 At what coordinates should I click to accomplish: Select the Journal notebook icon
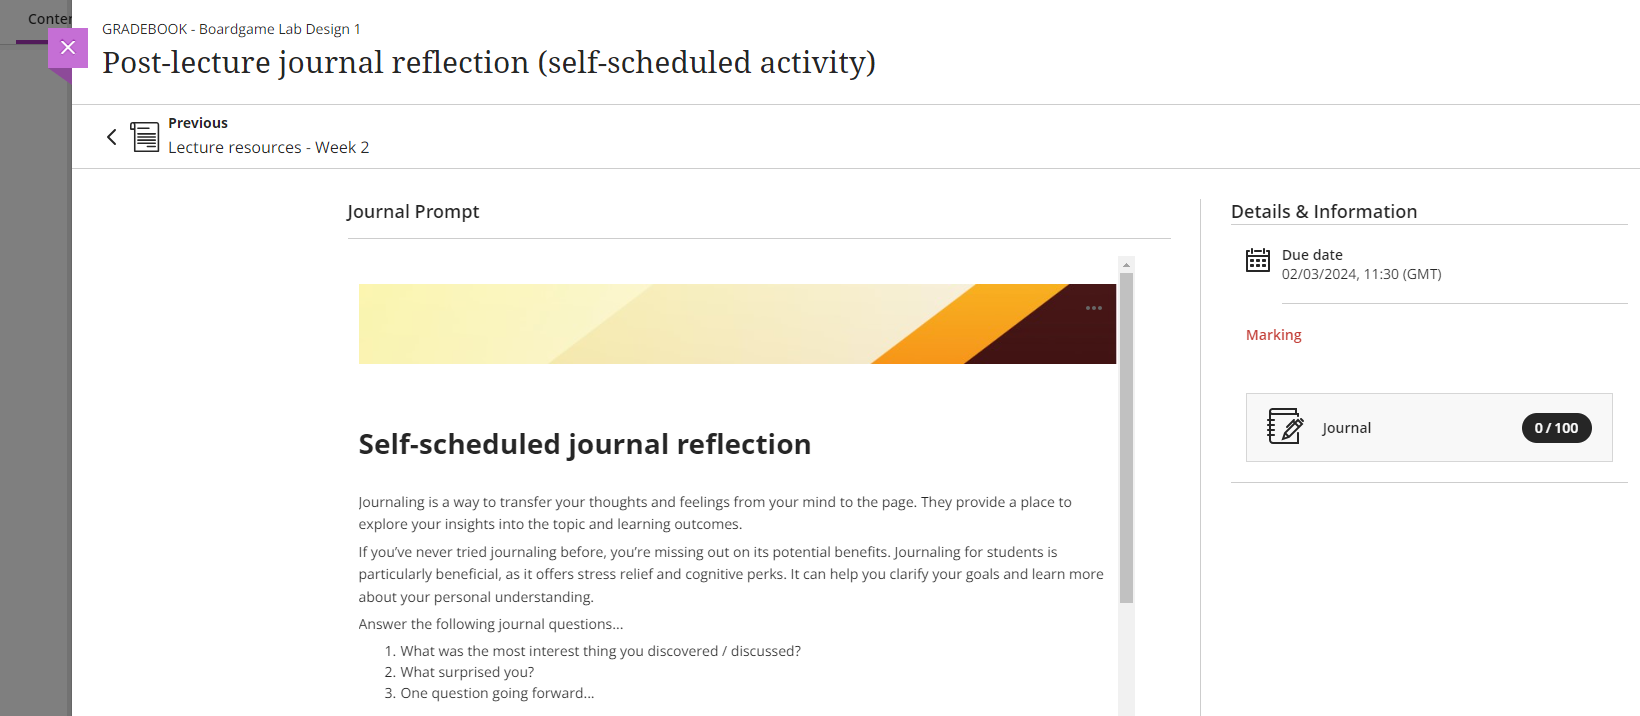[1285, 427]
